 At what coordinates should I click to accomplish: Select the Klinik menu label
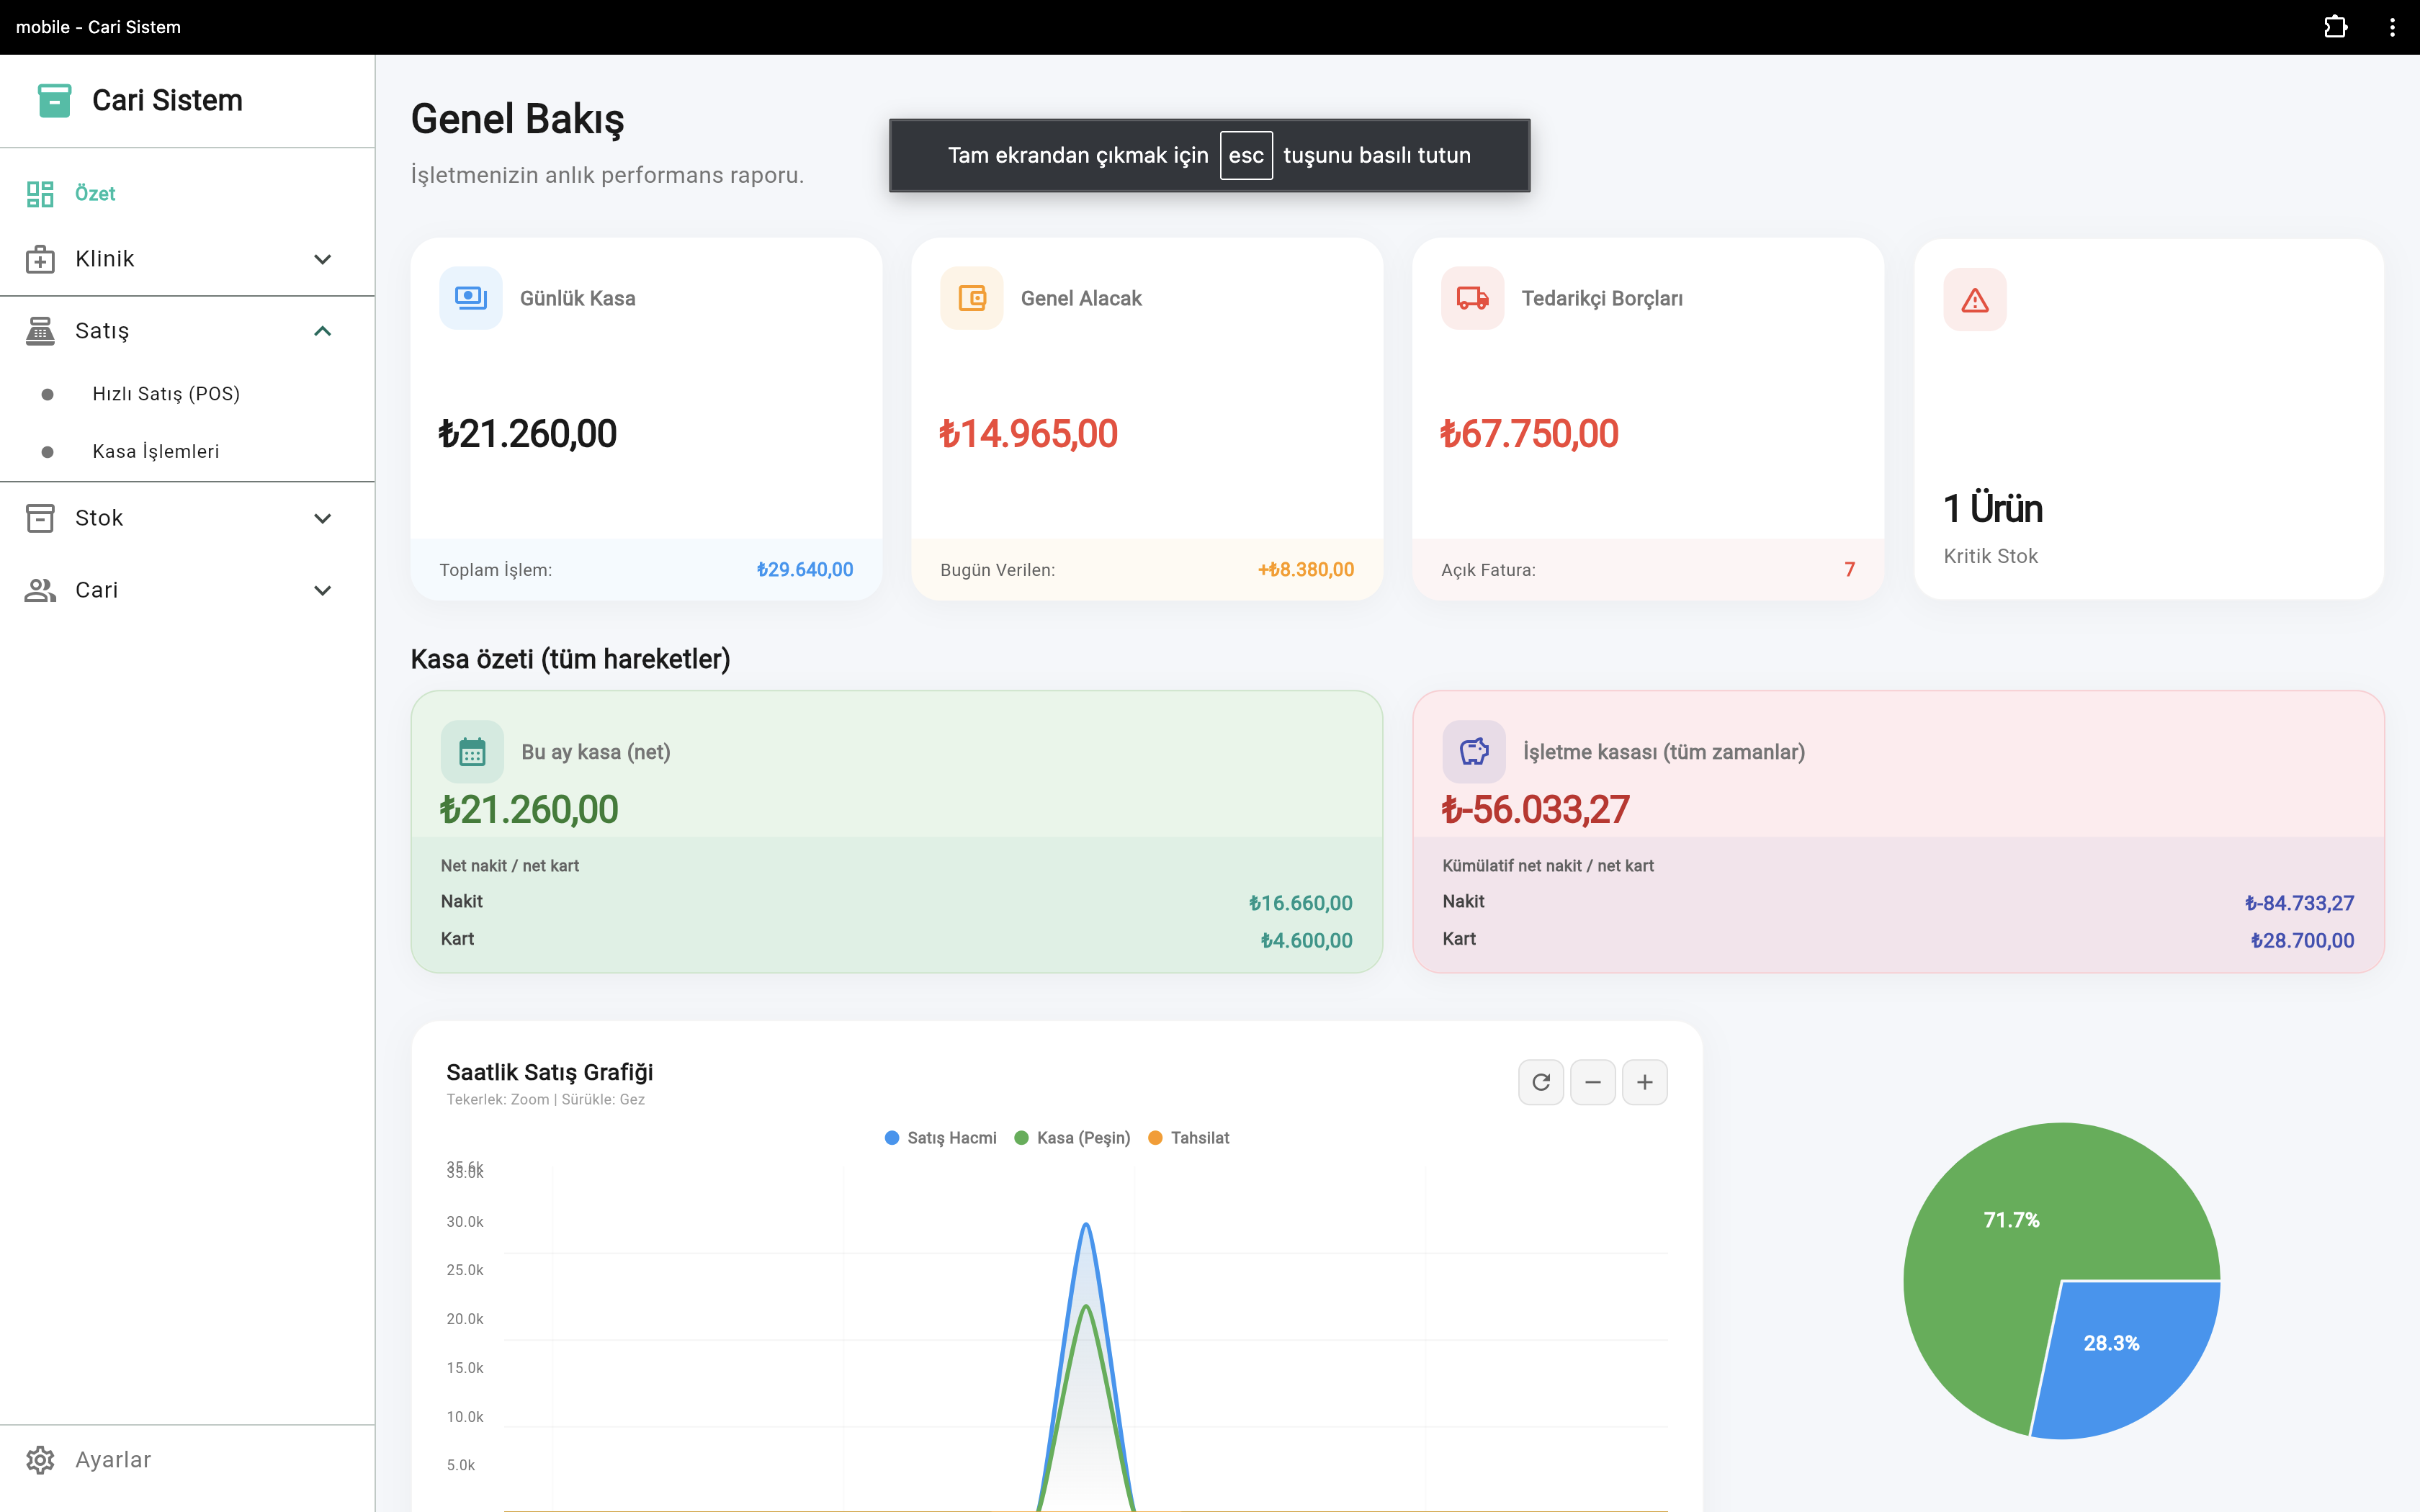point(105,259)
